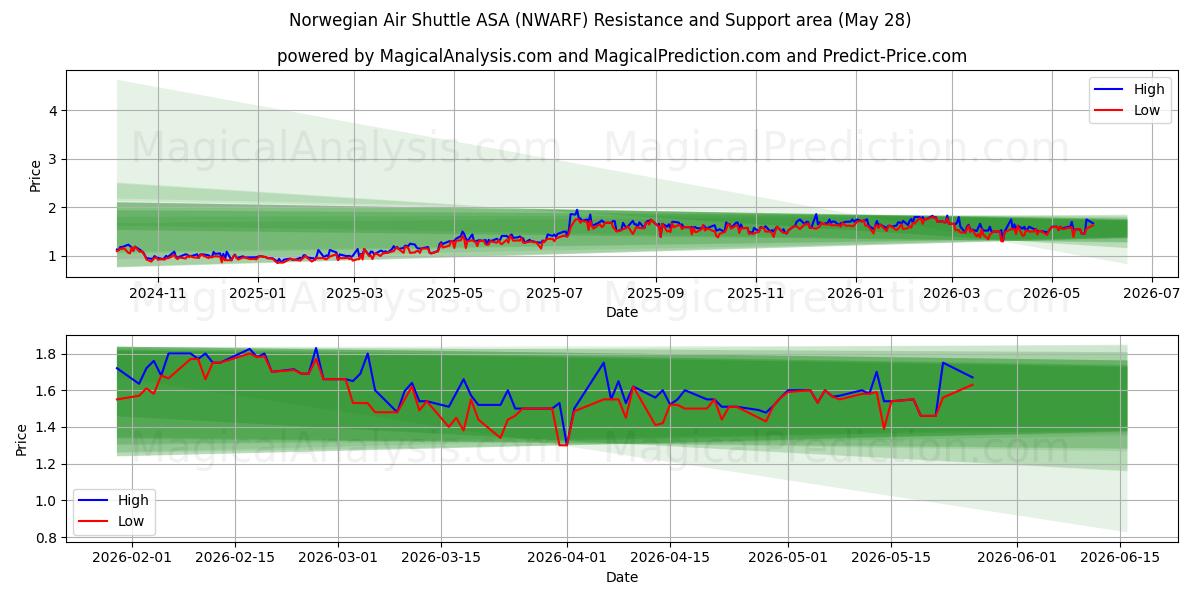Click the '1.2' y-axis tick of lower chart
The width and height of the screenshot is (1200, 600).
(x=49, y=464)
